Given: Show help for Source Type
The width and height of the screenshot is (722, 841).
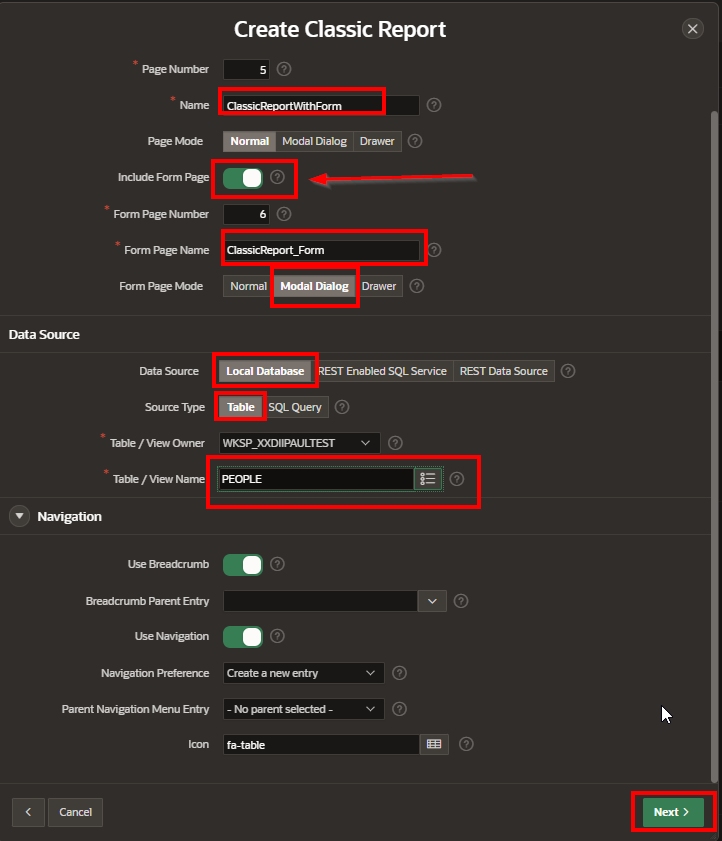Looking at the screenshot, I should pyautogui.click(x=342, y=407).
